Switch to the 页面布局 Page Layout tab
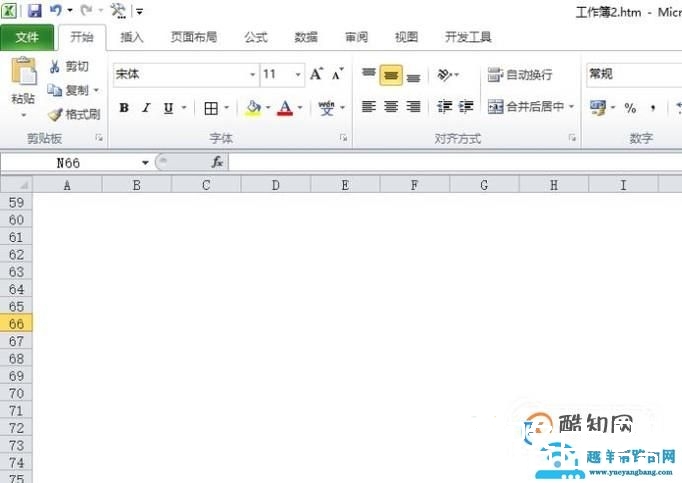Viewport: 682px width, 483px height. pos(194,37)
